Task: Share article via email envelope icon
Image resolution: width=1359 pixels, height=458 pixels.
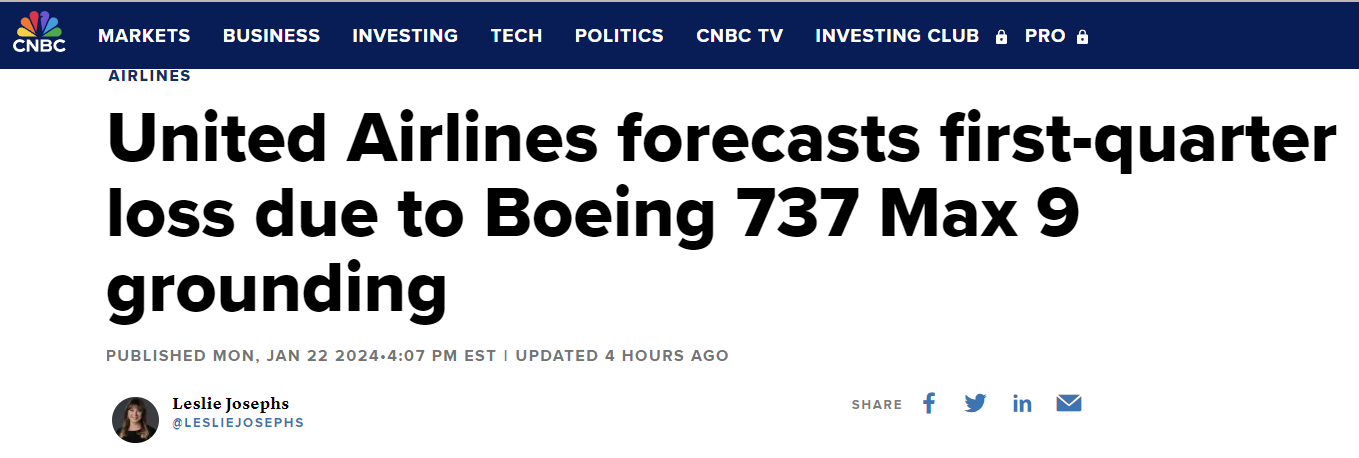Action: [1069, 403]
